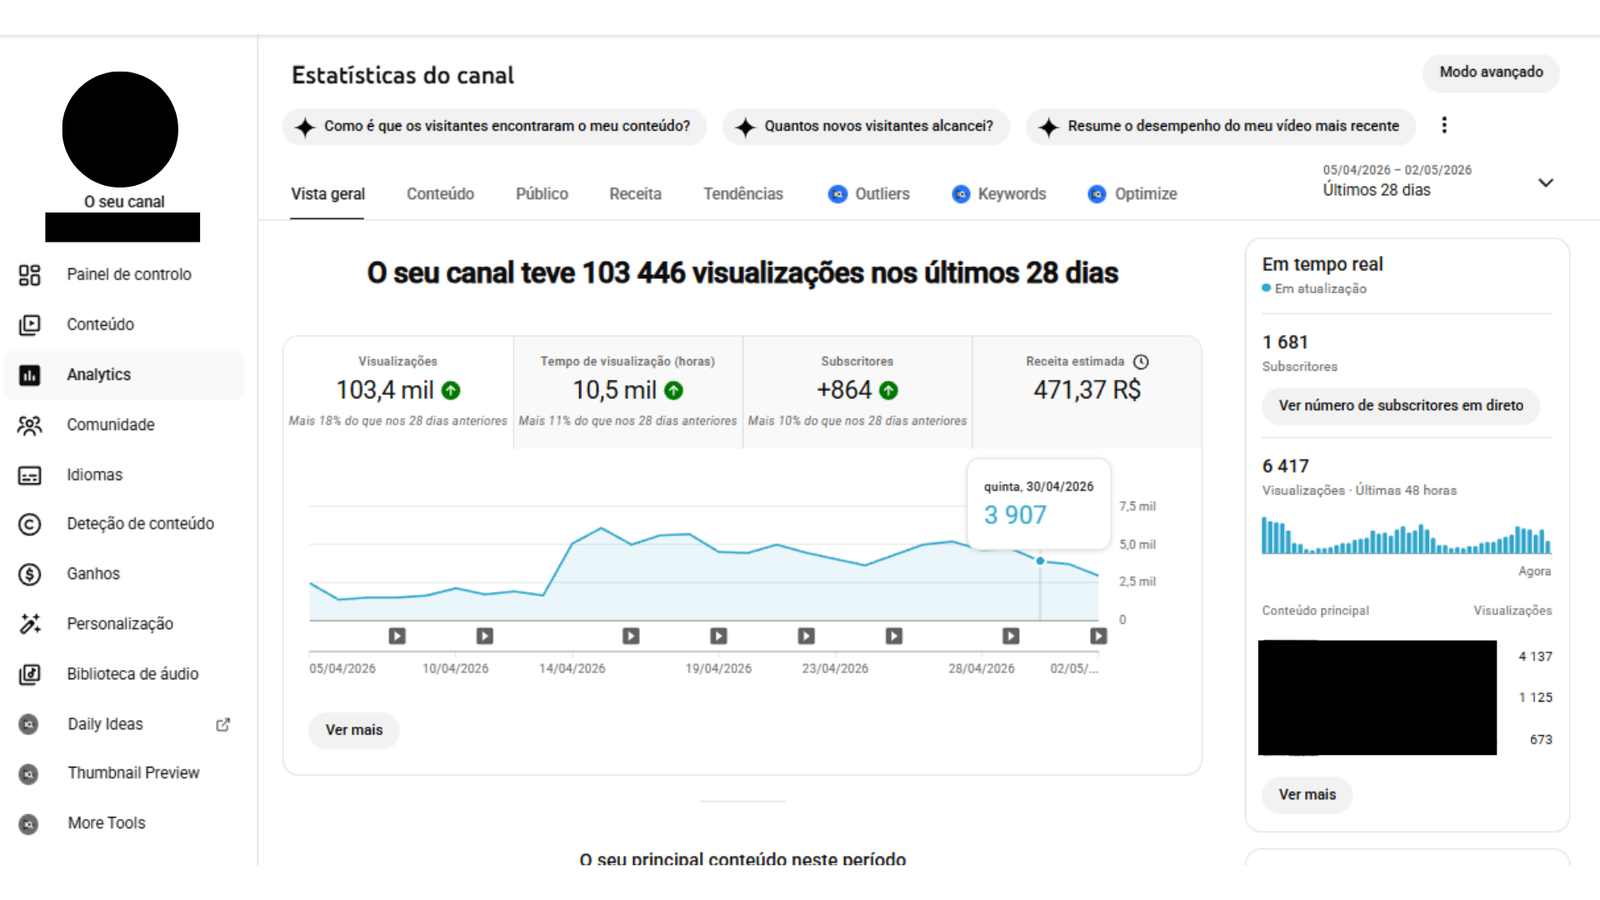The image size is (1600, 900).
Task: Ask 'Resume o desempenho do meu vídeo mais recente'
Action: [1220, 126]
